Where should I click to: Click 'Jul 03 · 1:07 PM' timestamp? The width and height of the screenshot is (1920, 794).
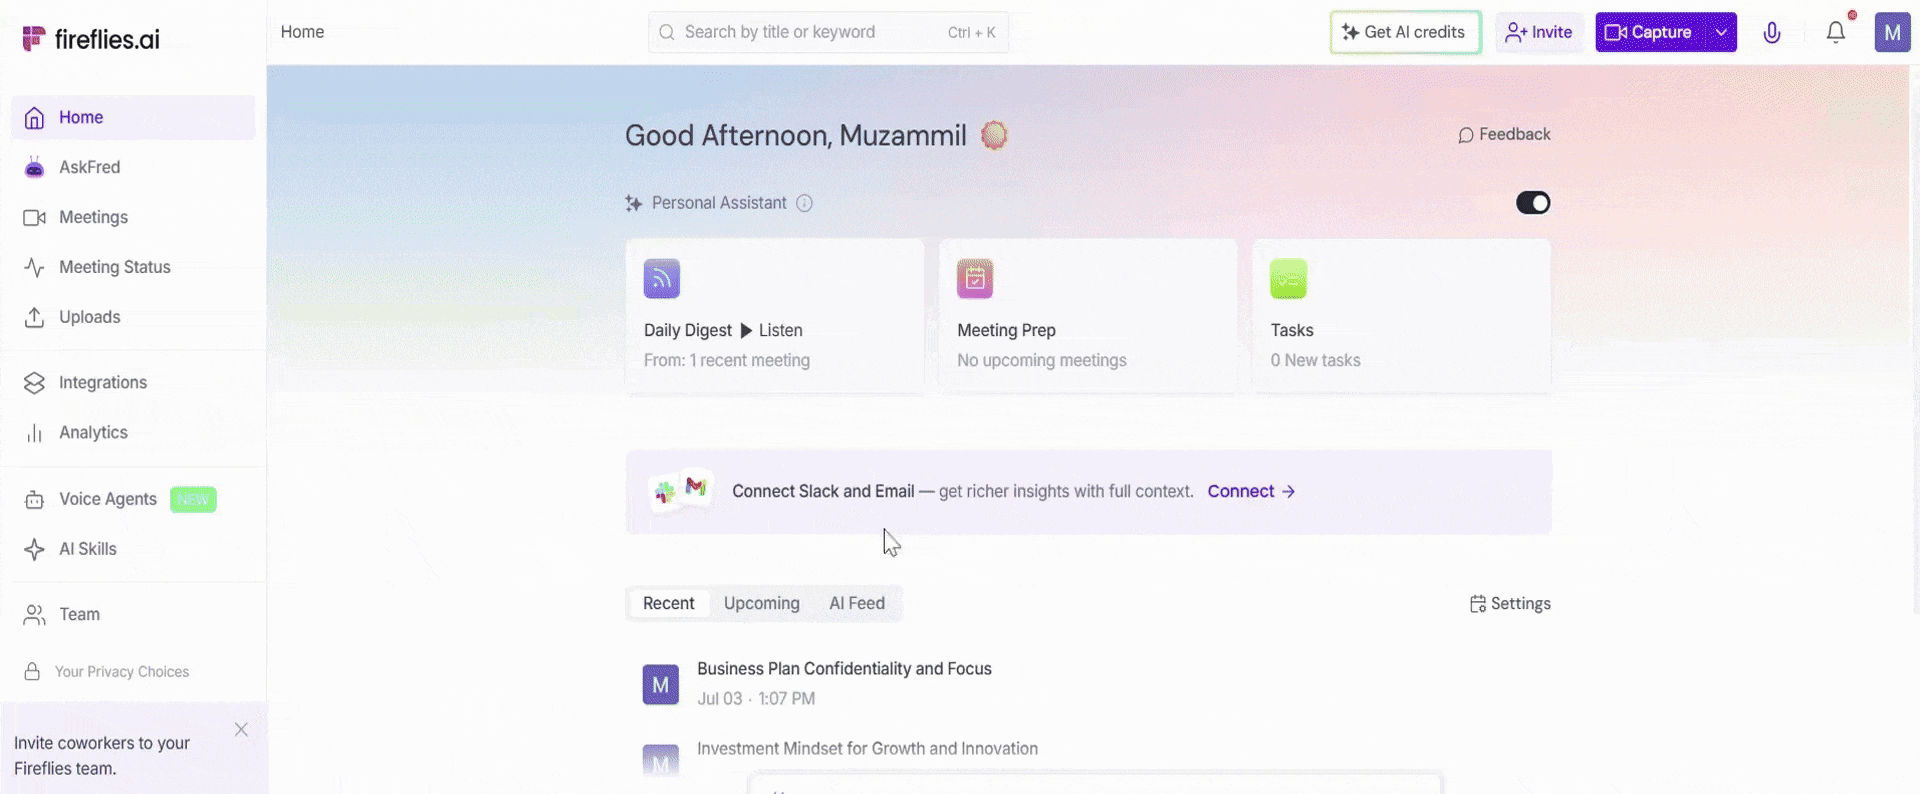[x=756, y=698]
